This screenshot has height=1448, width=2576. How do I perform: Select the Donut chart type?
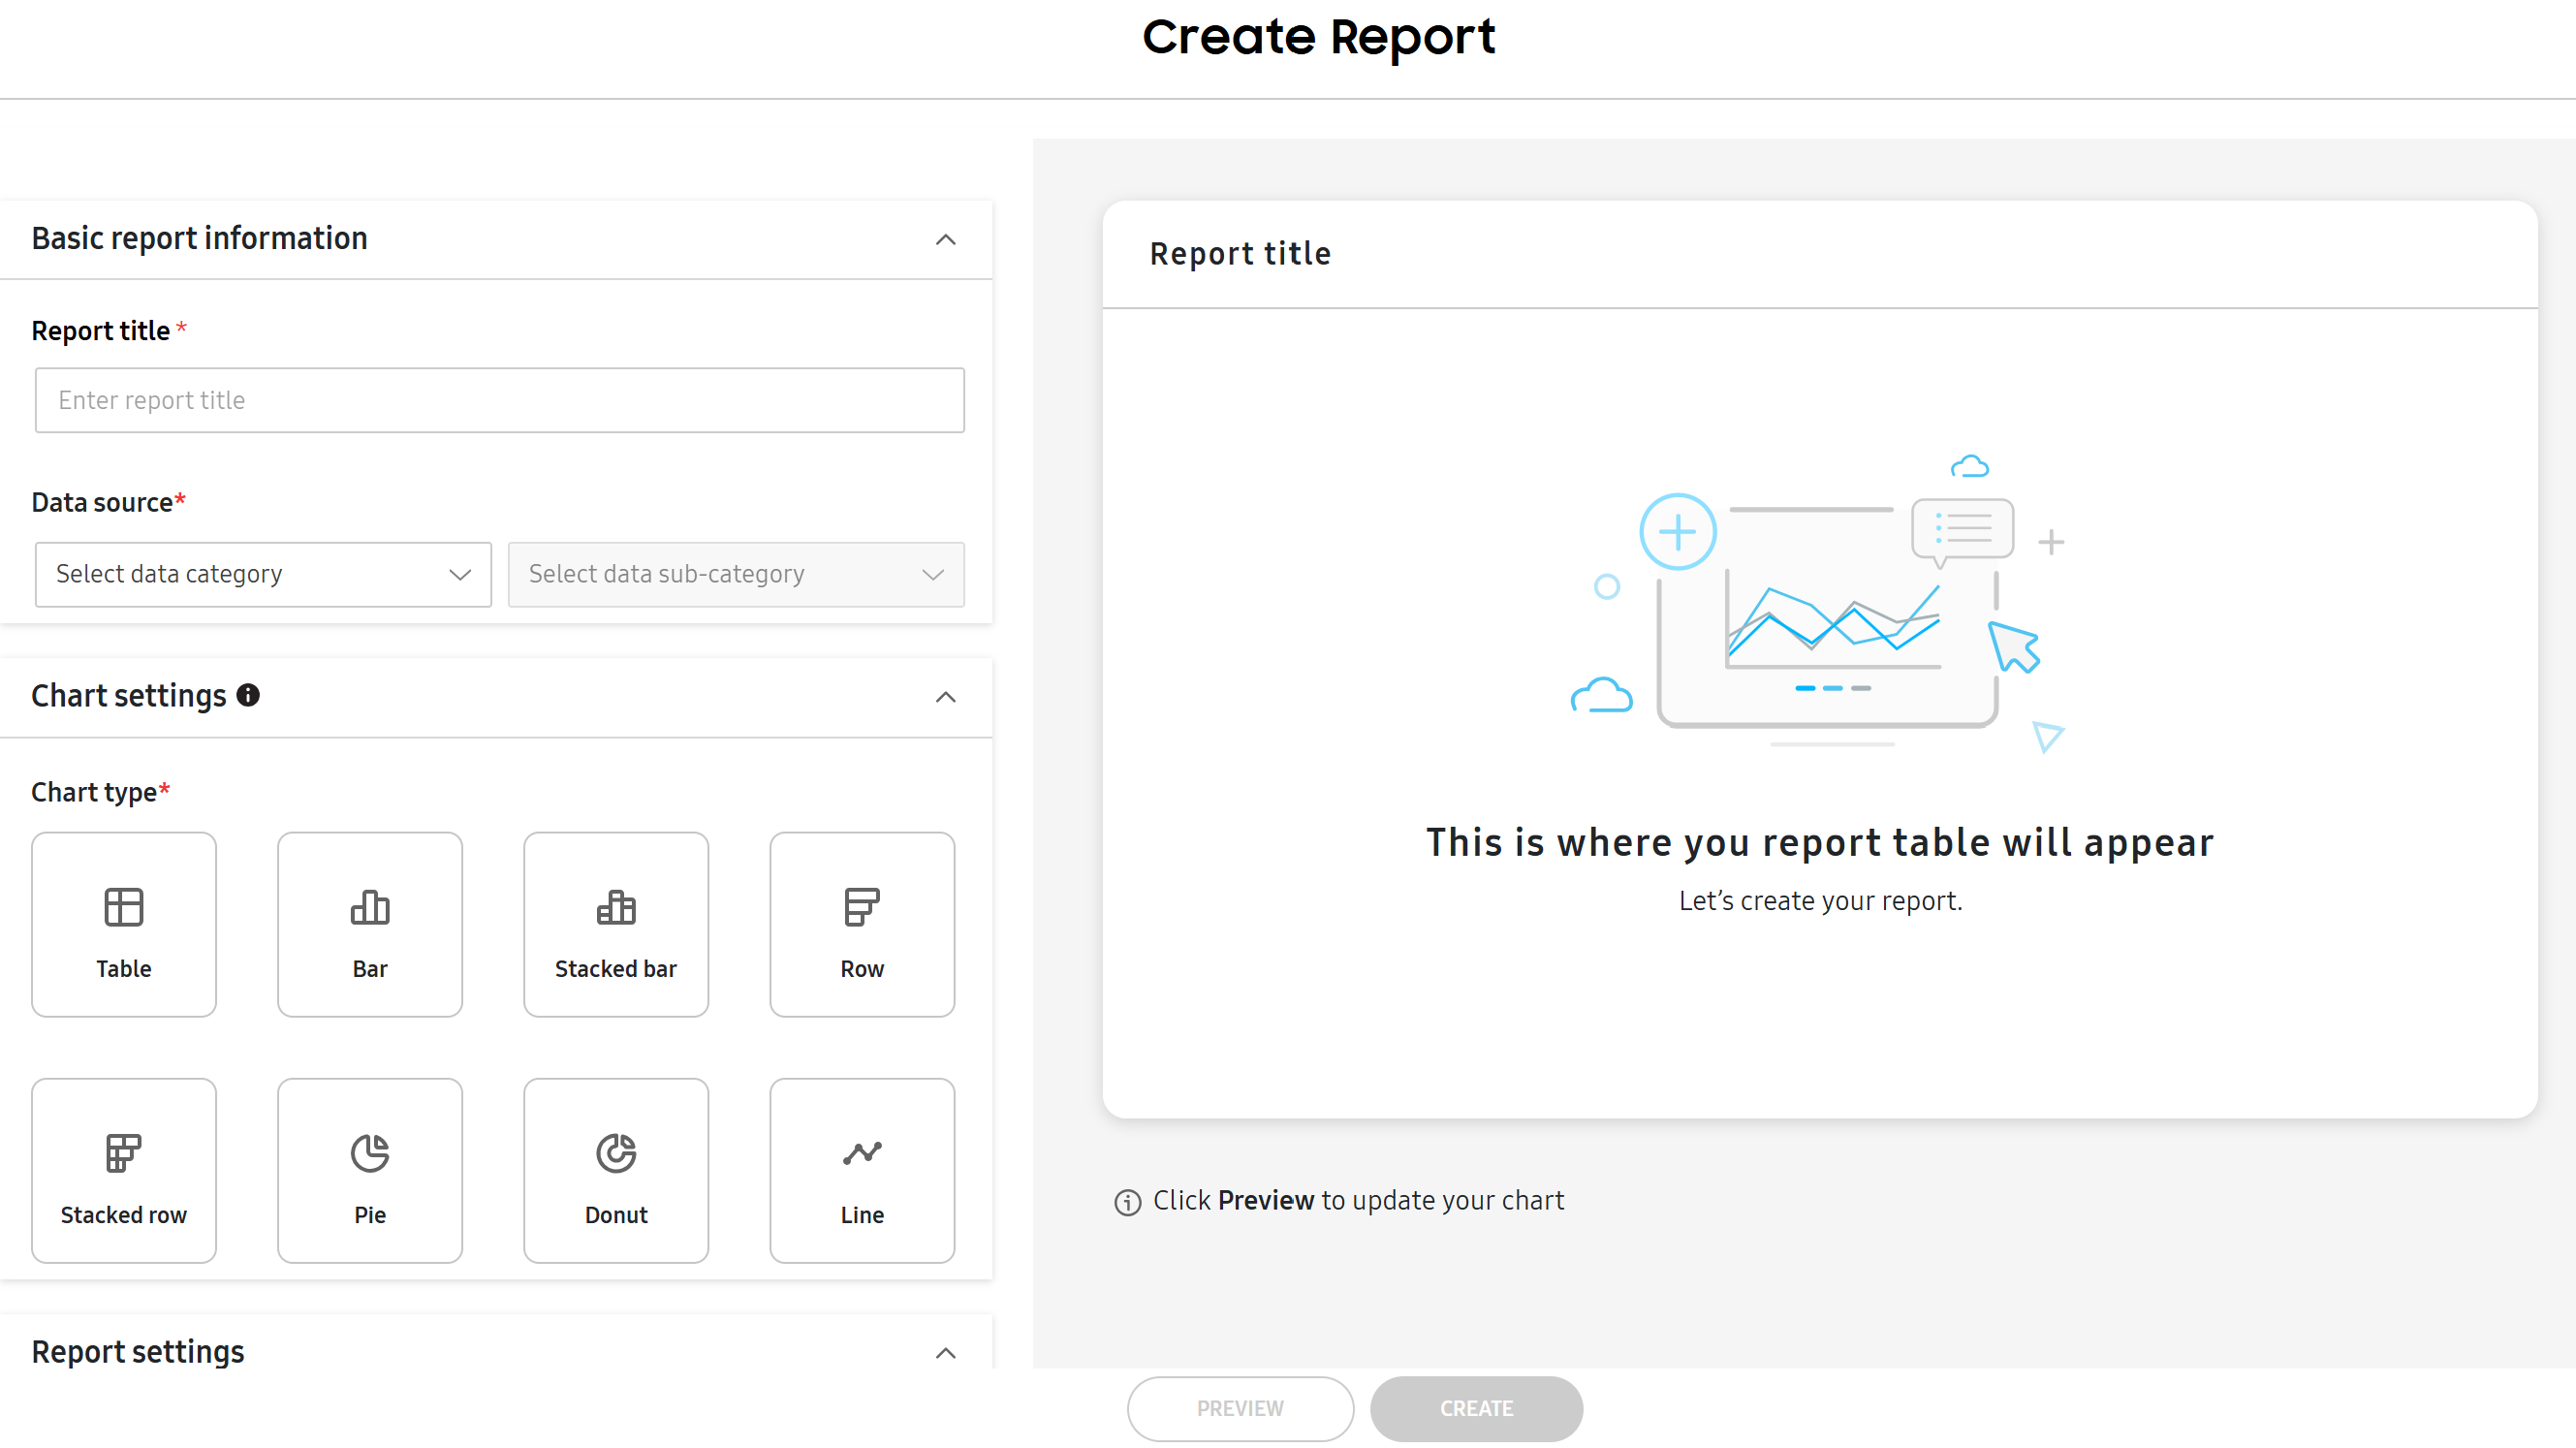[x=616, y=1170]
